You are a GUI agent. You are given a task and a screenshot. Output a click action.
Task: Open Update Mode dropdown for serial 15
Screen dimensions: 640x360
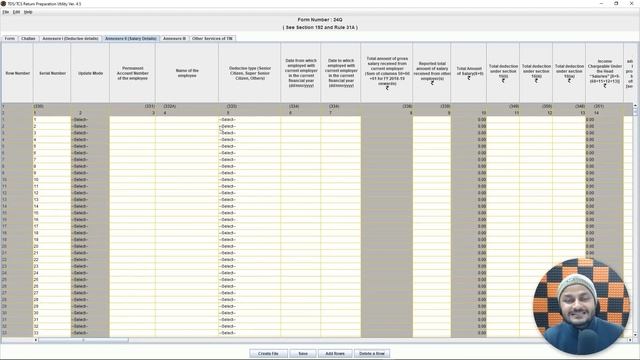tap(90, 213)
